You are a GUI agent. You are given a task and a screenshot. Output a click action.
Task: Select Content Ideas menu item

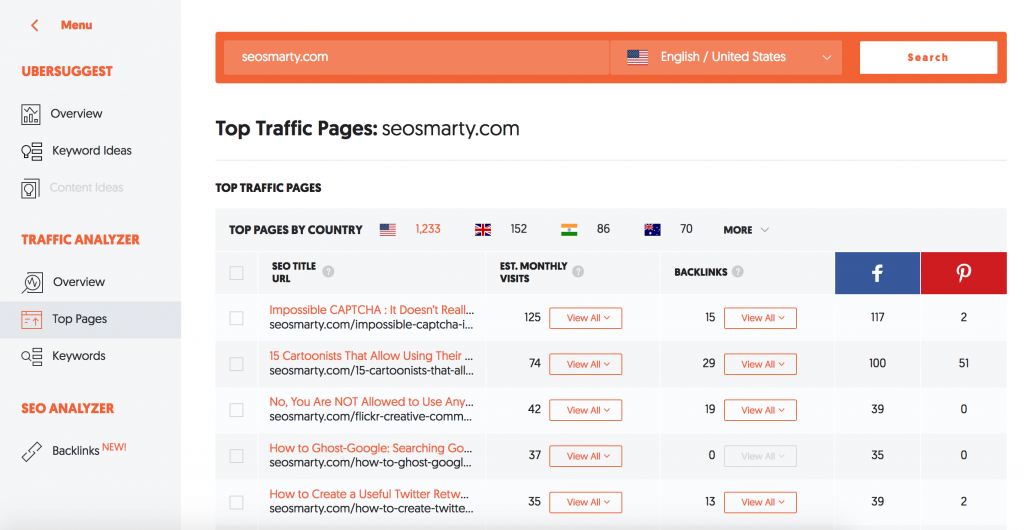(86, 188)
